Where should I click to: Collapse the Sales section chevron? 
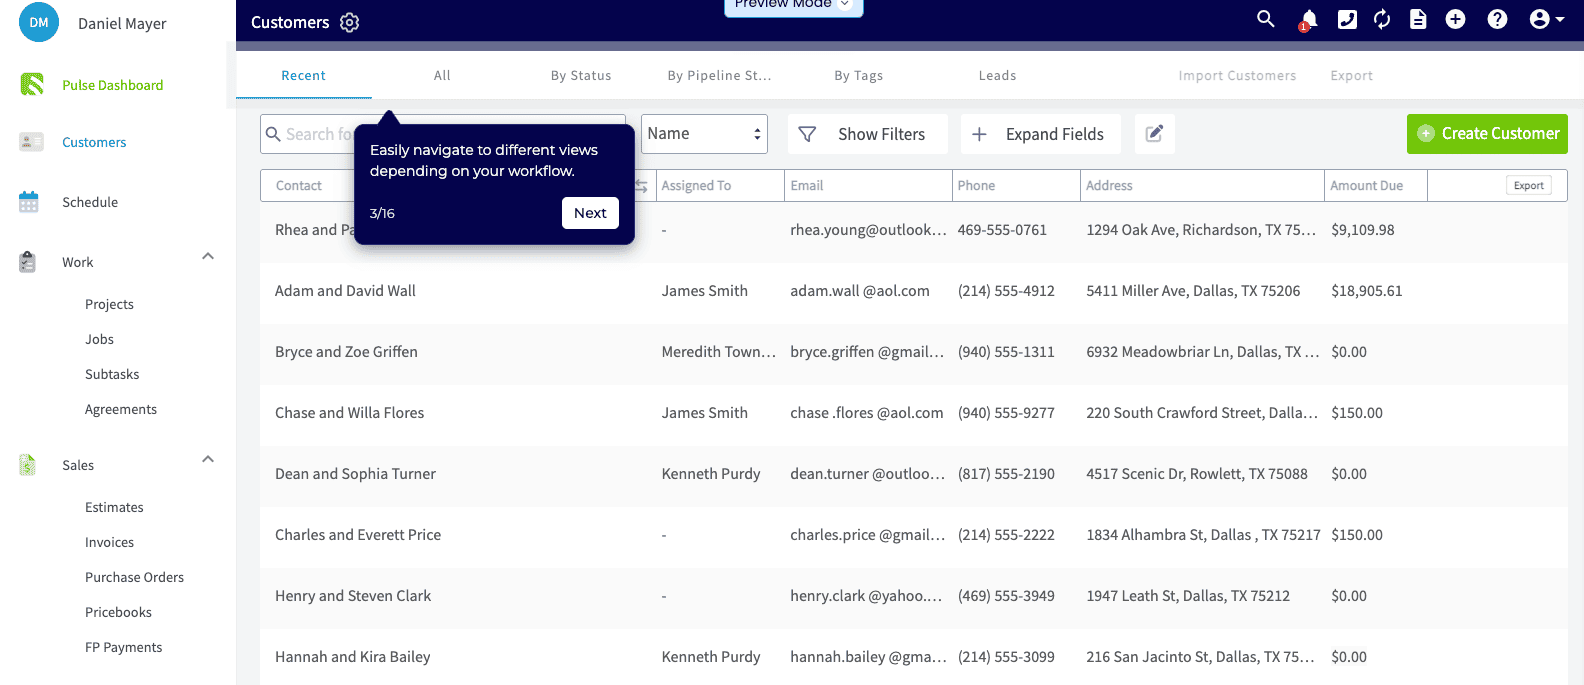[x=208, y=459]
